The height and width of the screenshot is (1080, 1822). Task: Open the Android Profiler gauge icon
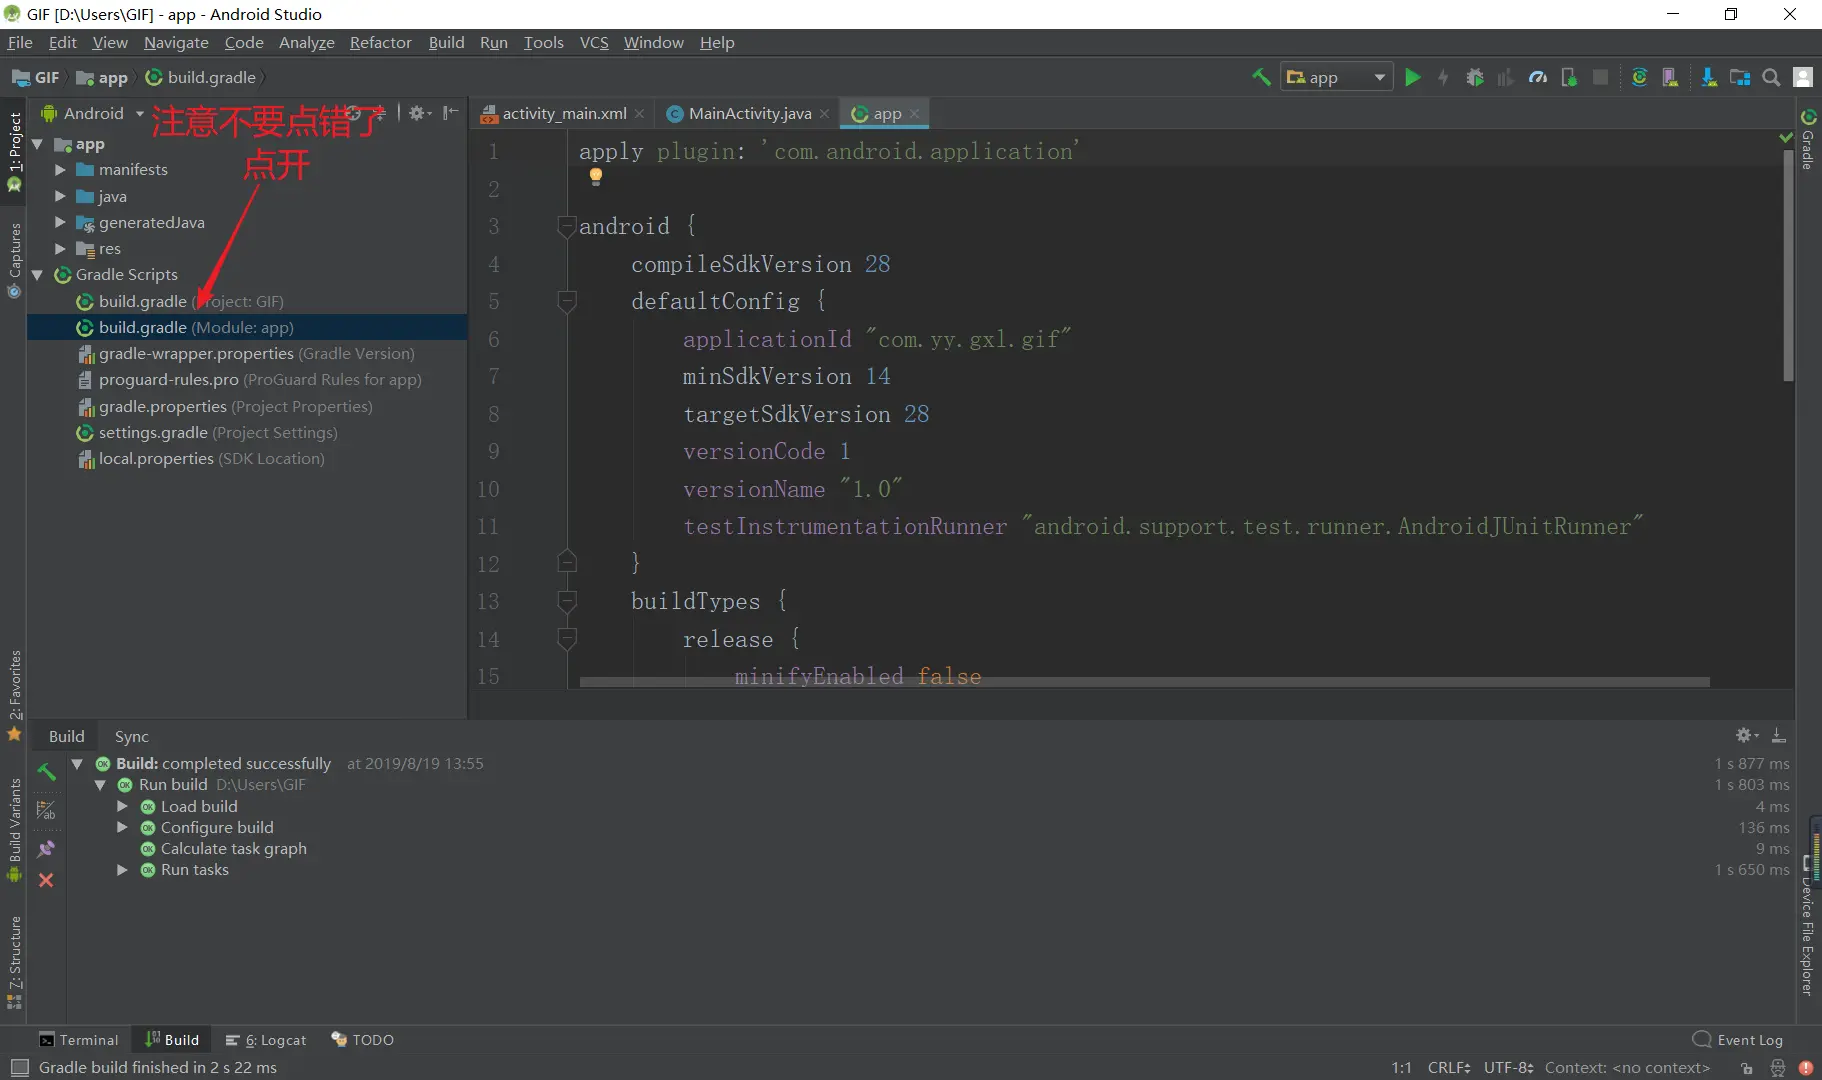pos(1538,78)
